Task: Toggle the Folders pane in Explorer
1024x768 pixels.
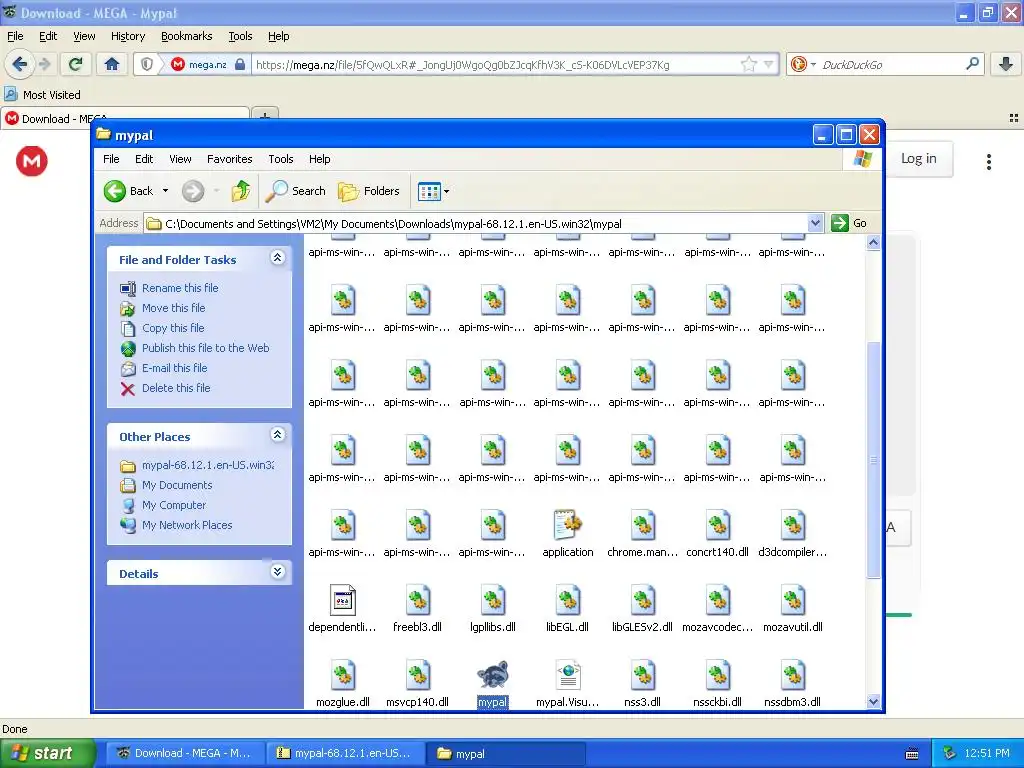Action: tap(369, 191)
